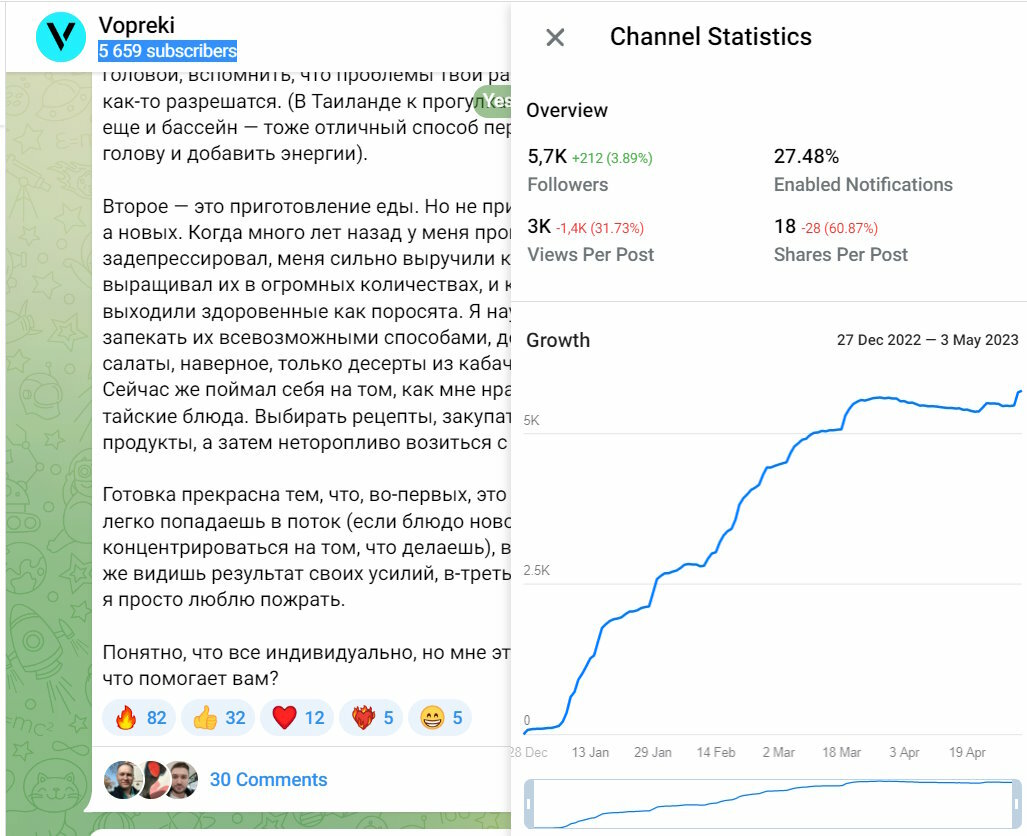Close the Channel Statistics panel

tap(555, 38)
